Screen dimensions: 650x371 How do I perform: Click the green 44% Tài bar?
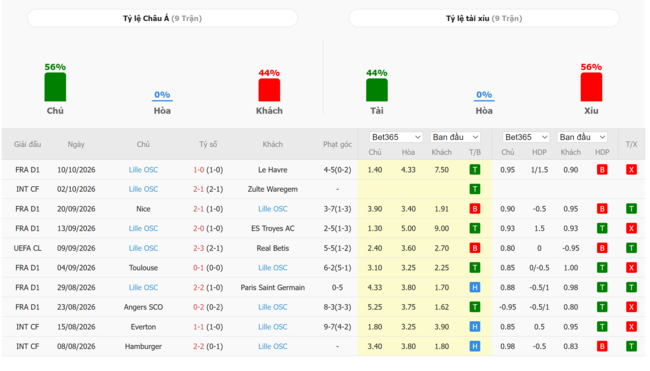pyautogui.click(x=376, y=90)
